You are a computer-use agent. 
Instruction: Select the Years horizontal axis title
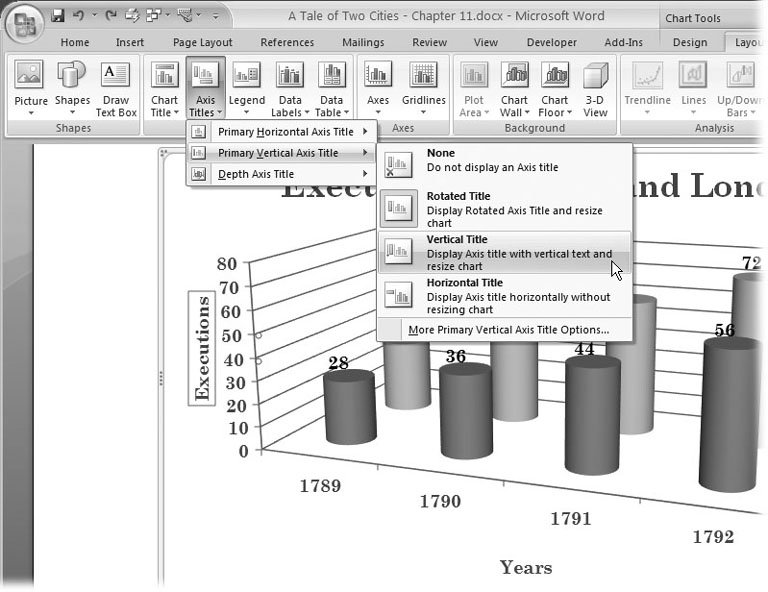click(x=526, y=568)
